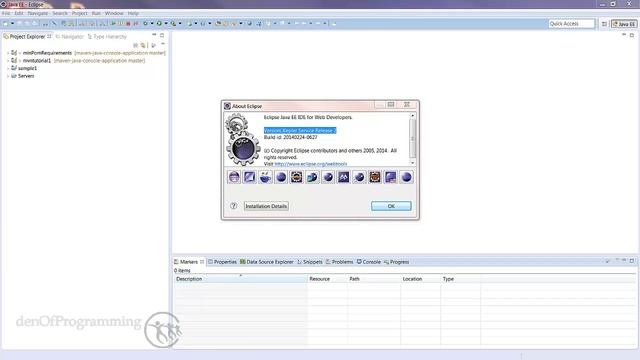Click the Debug bug toolbar icon
Image resolution: width=640 pixels, height=360 pixels.
pos(145,24)
